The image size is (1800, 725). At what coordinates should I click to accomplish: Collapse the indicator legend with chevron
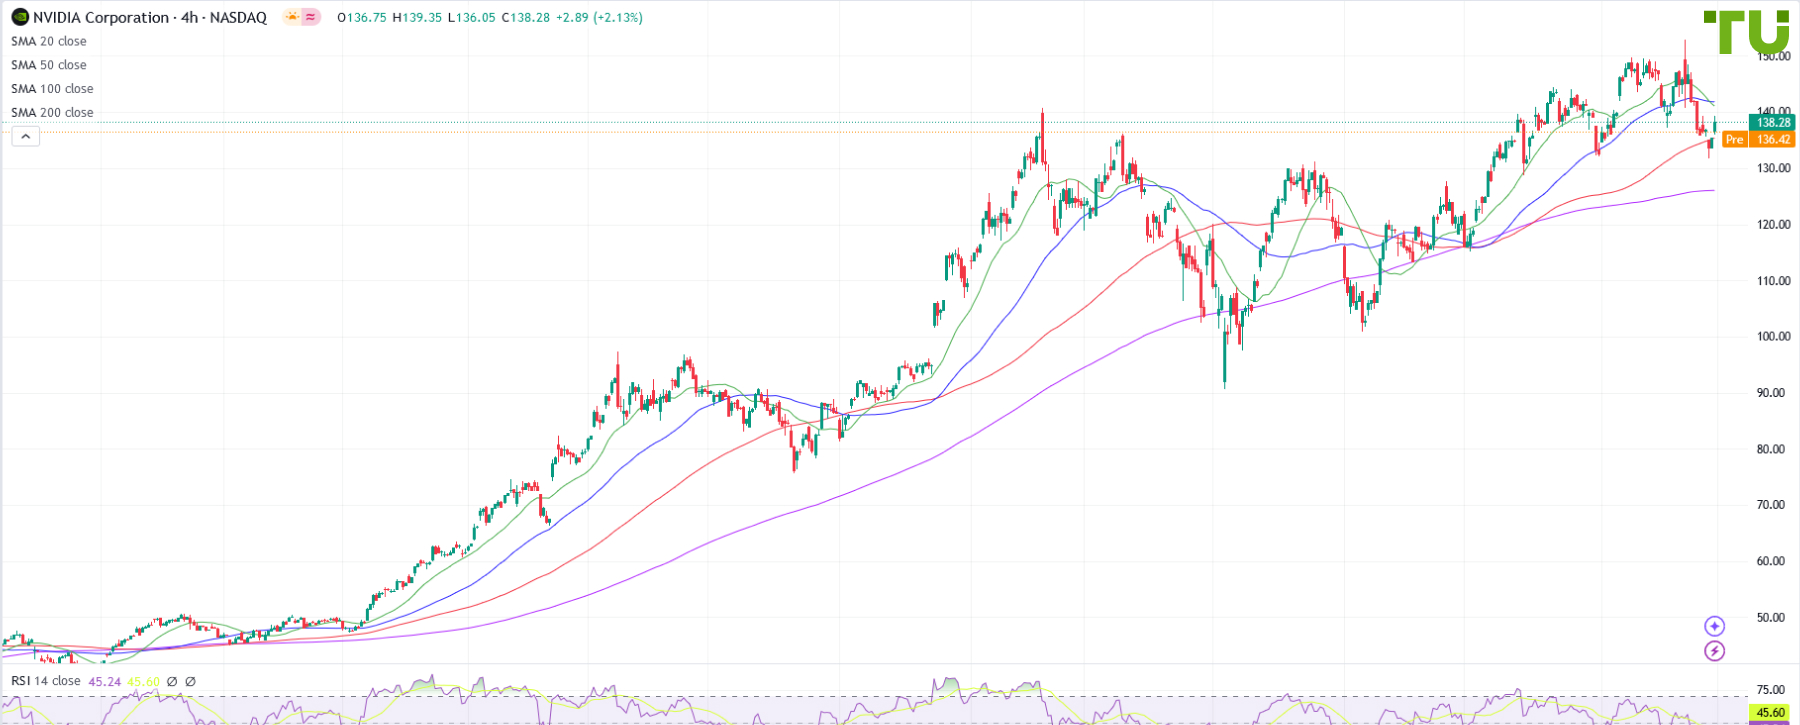25,136
